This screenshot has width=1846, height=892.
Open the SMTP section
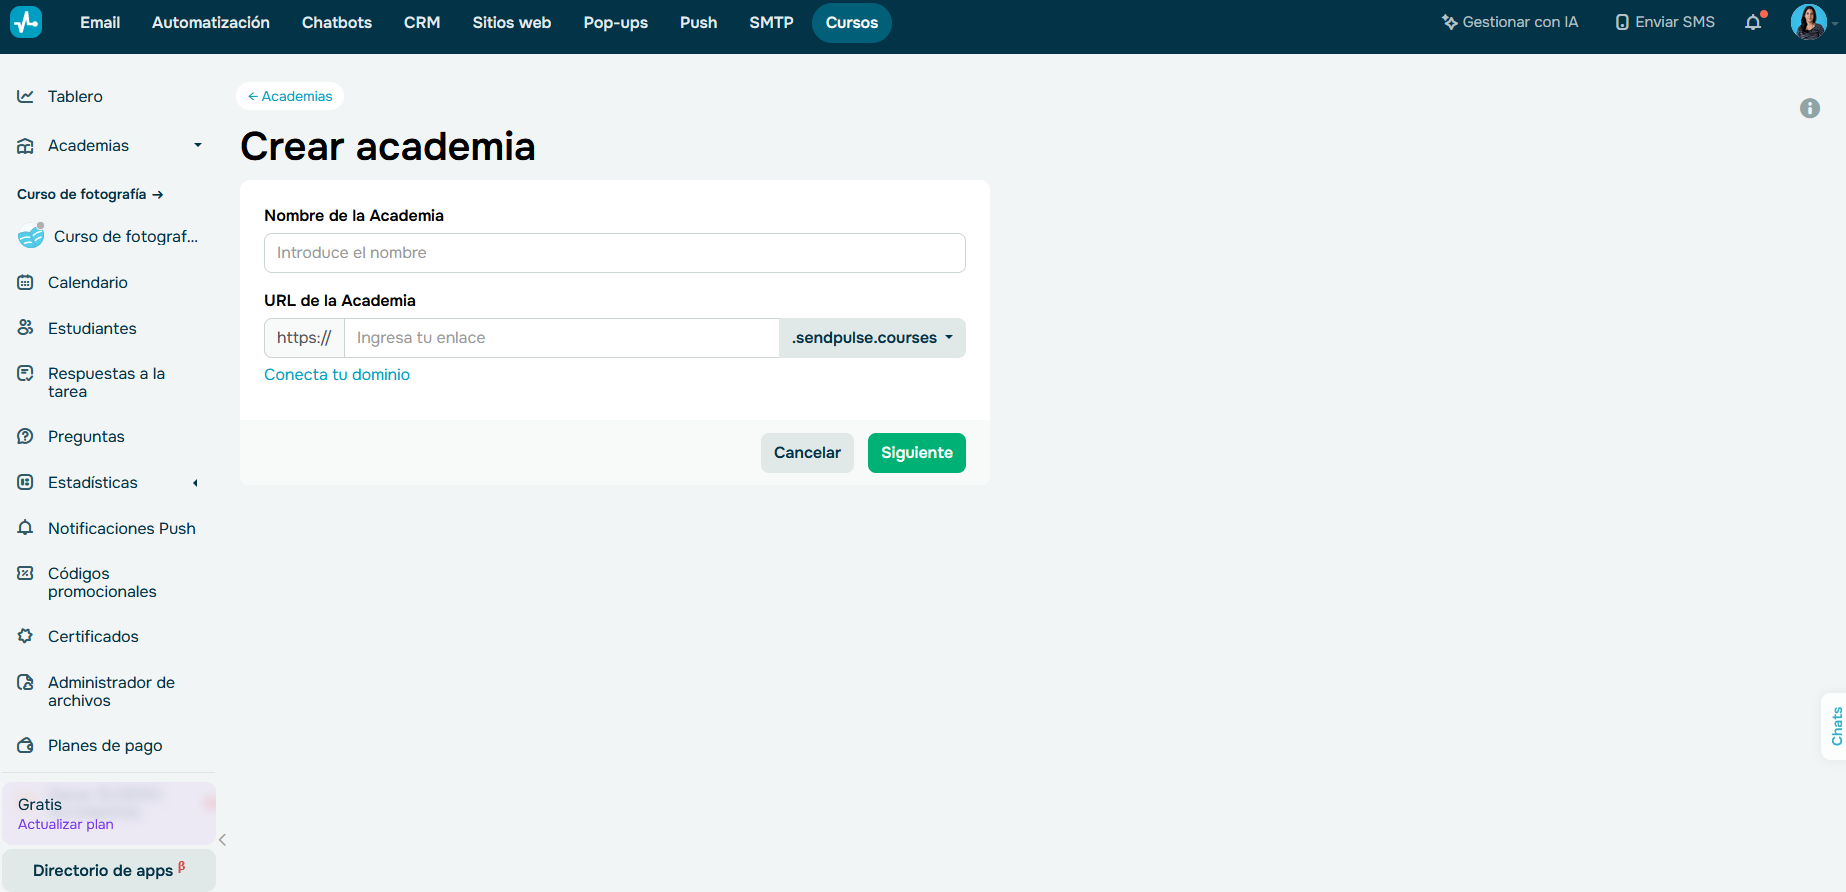pyautogui.click(x=772, y=22)
